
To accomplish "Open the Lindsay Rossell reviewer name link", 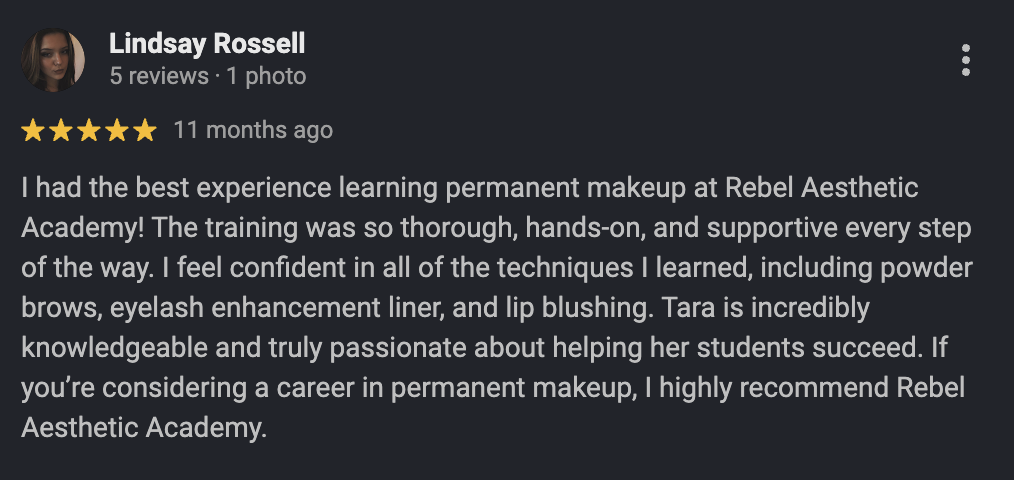I will point(207,44).
